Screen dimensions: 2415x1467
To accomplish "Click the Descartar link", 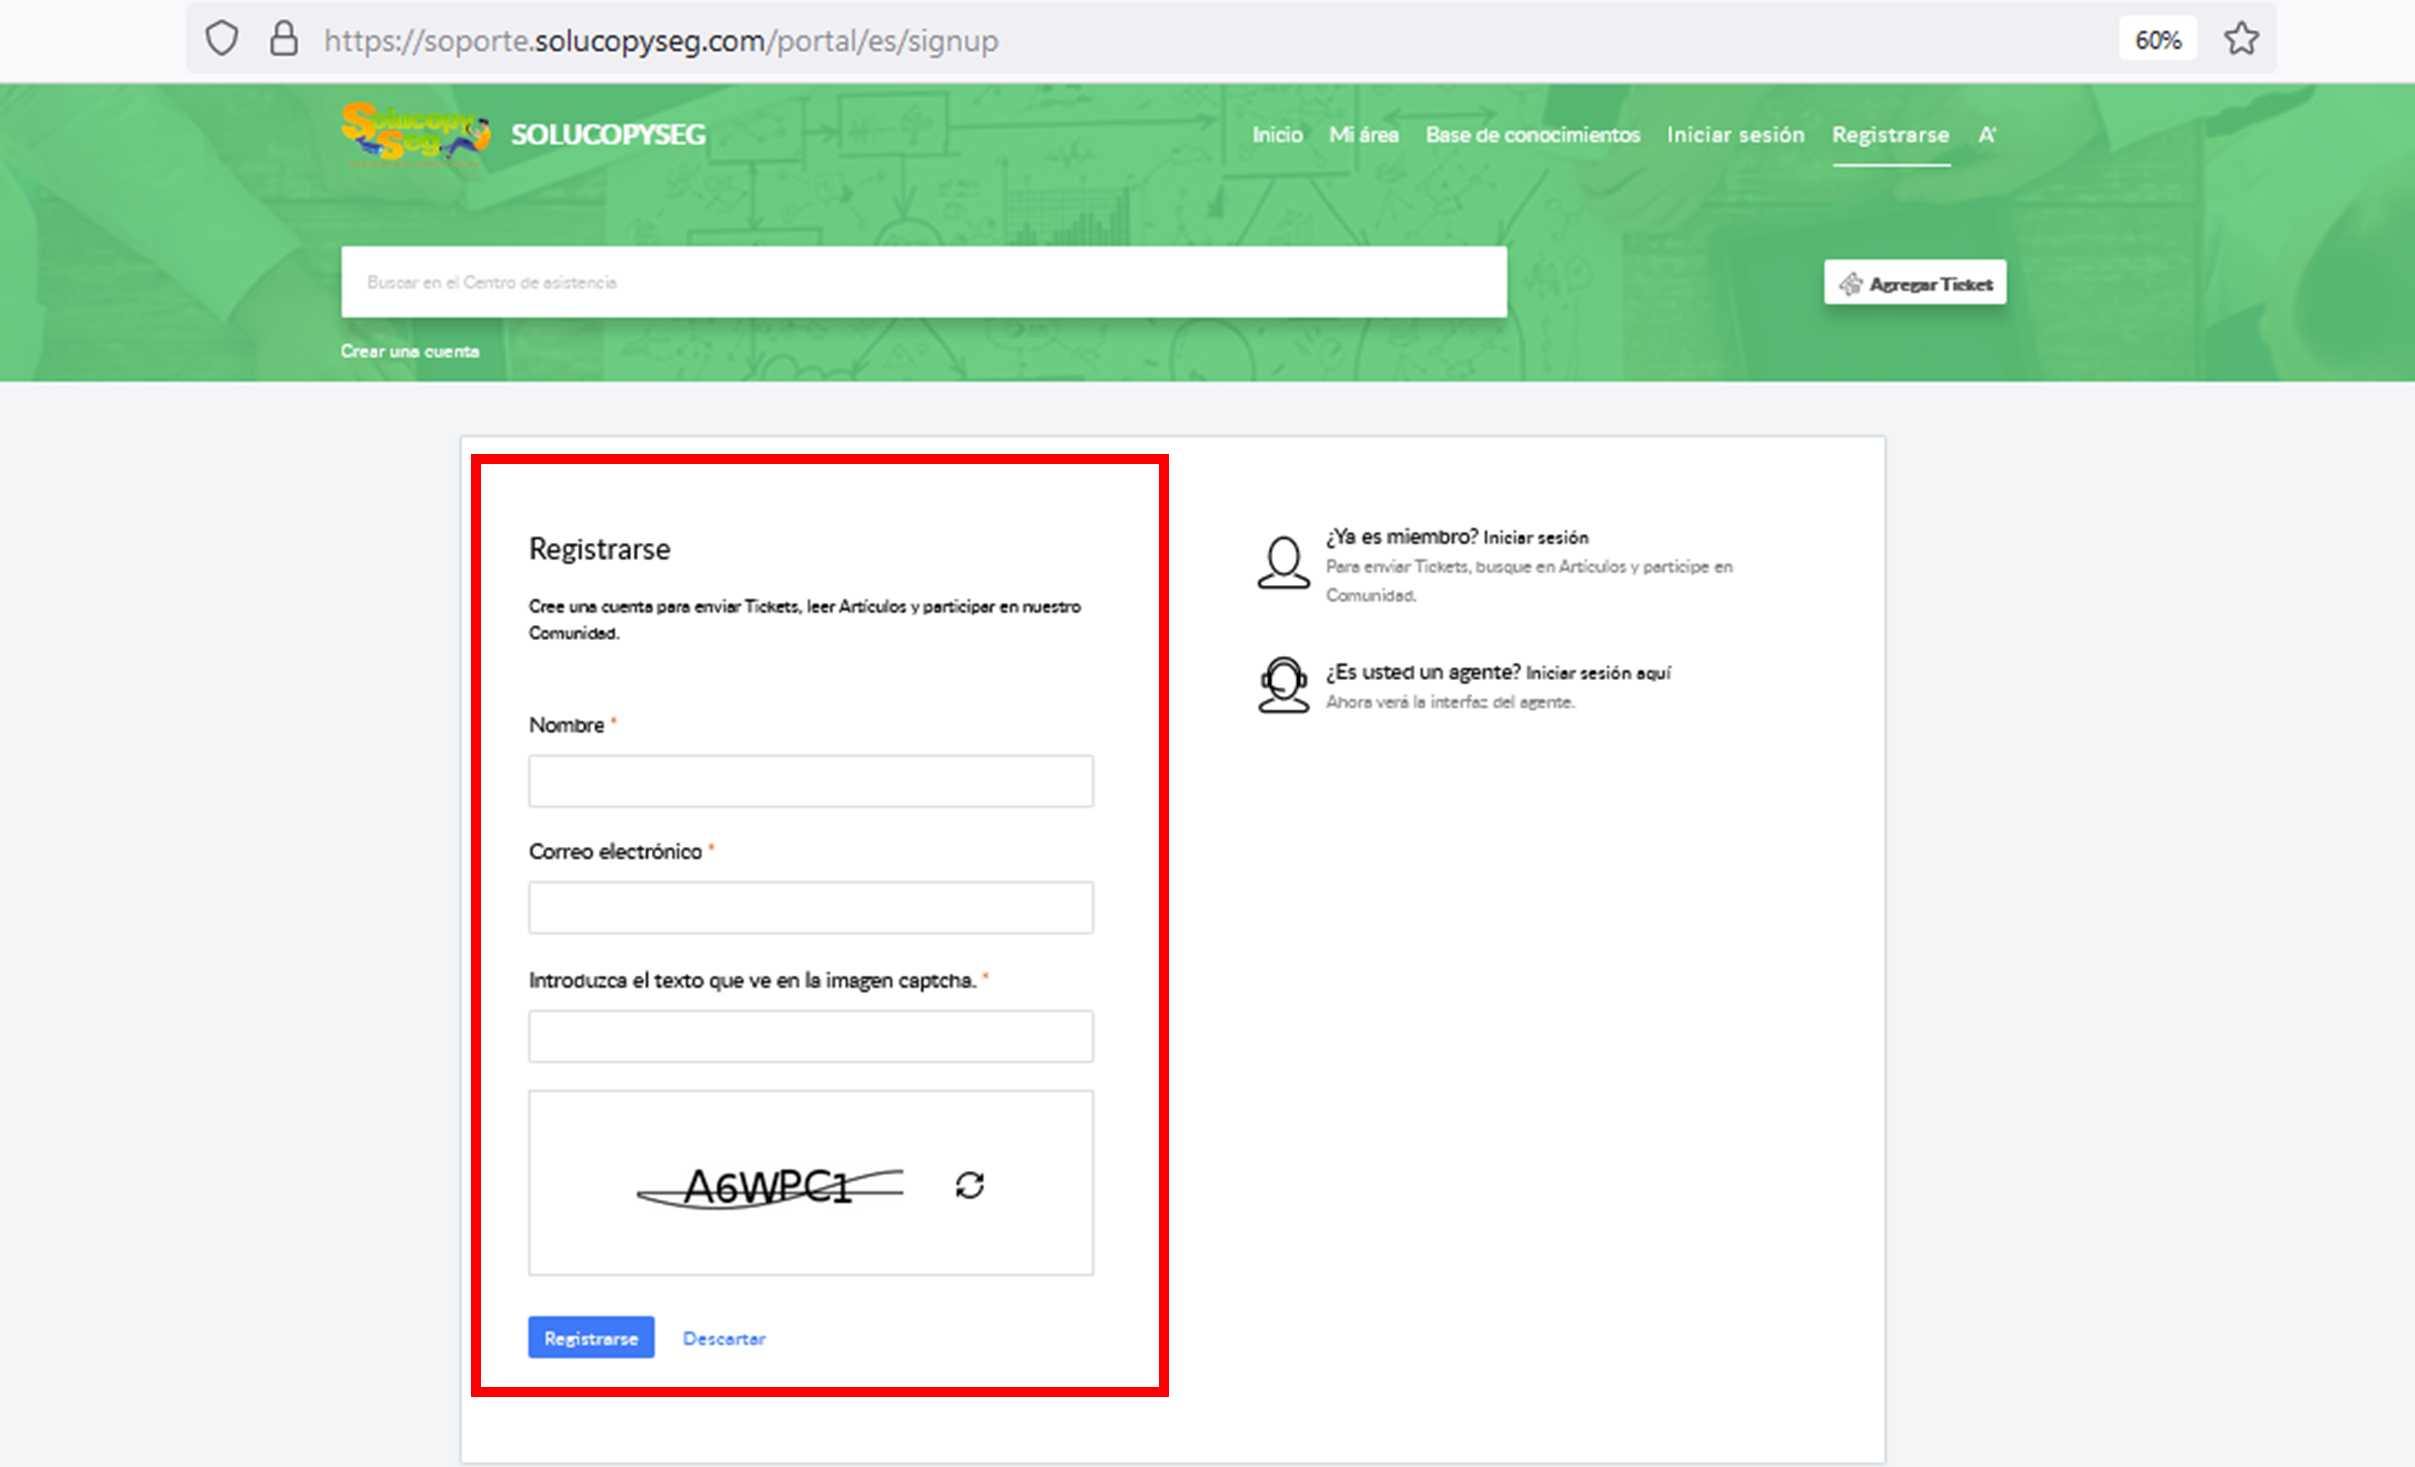I will pyautogui.click(x=724, y=1338).
